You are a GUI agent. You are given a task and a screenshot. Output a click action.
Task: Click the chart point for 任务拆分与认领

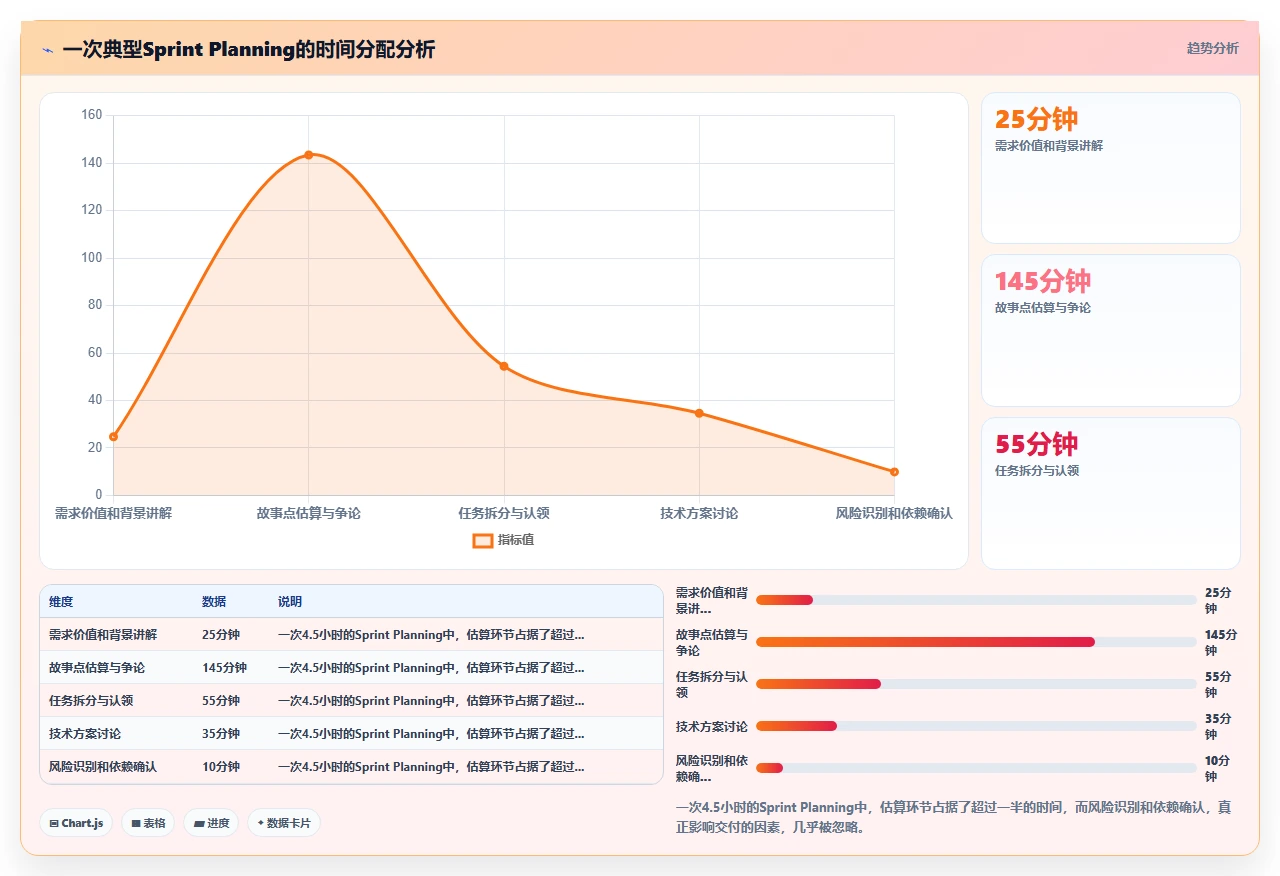pyautogui.click(x=504, y=366)
